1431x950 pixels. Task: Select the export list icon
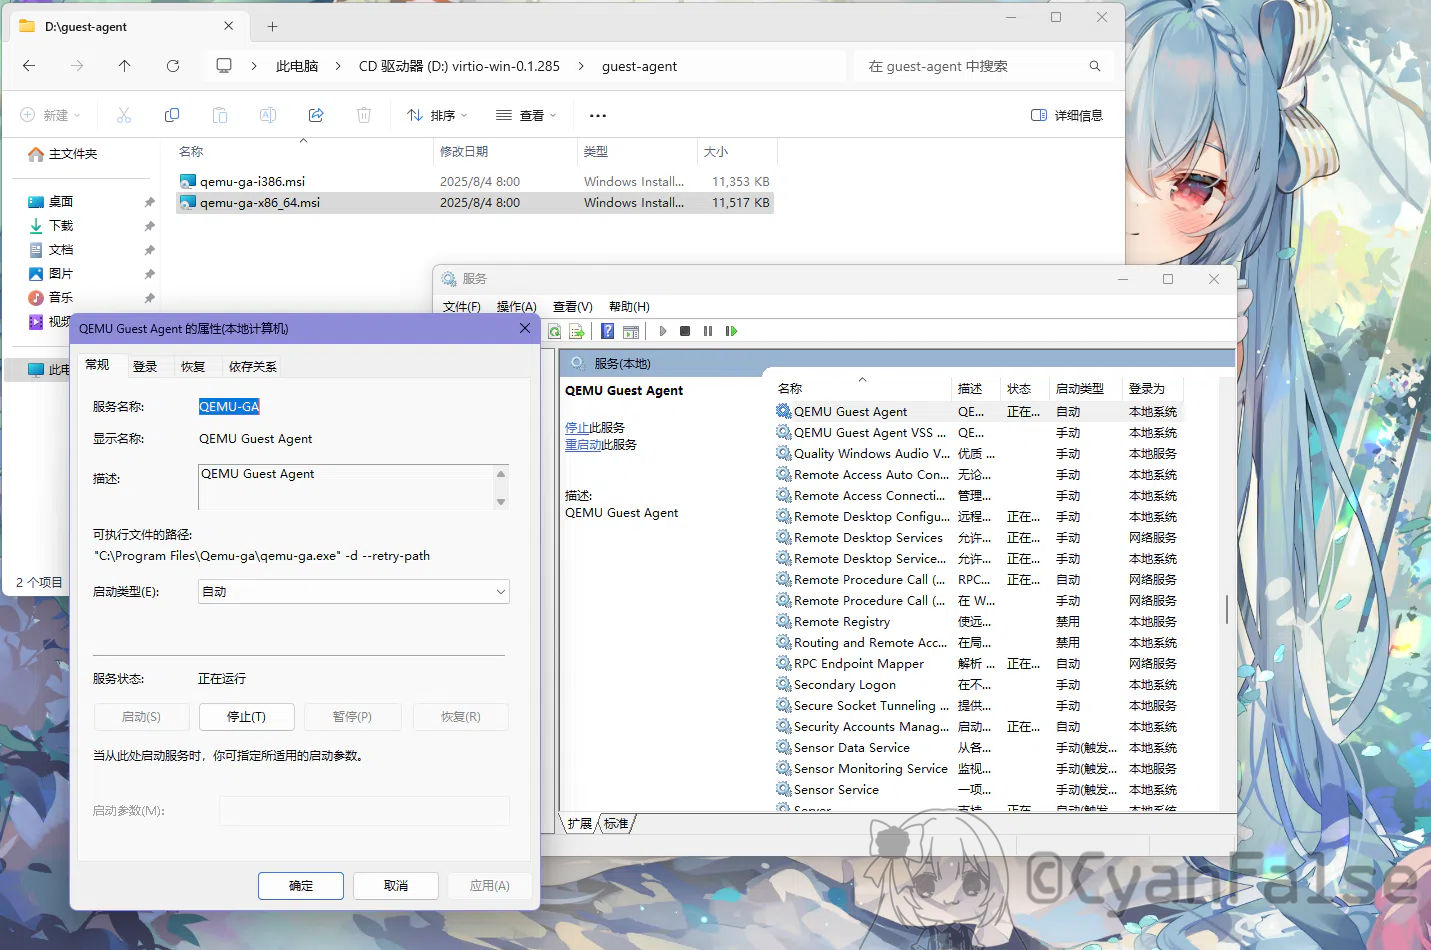[x=578, y=331]
